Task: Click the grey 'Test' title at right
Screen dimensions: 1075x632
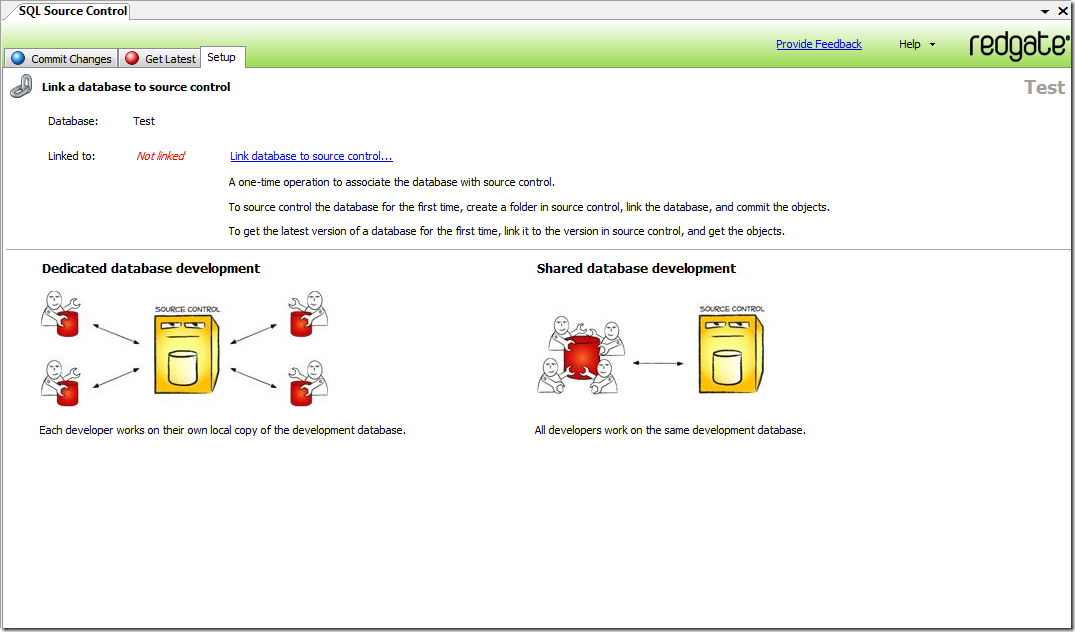Action: pos(1045,88)
